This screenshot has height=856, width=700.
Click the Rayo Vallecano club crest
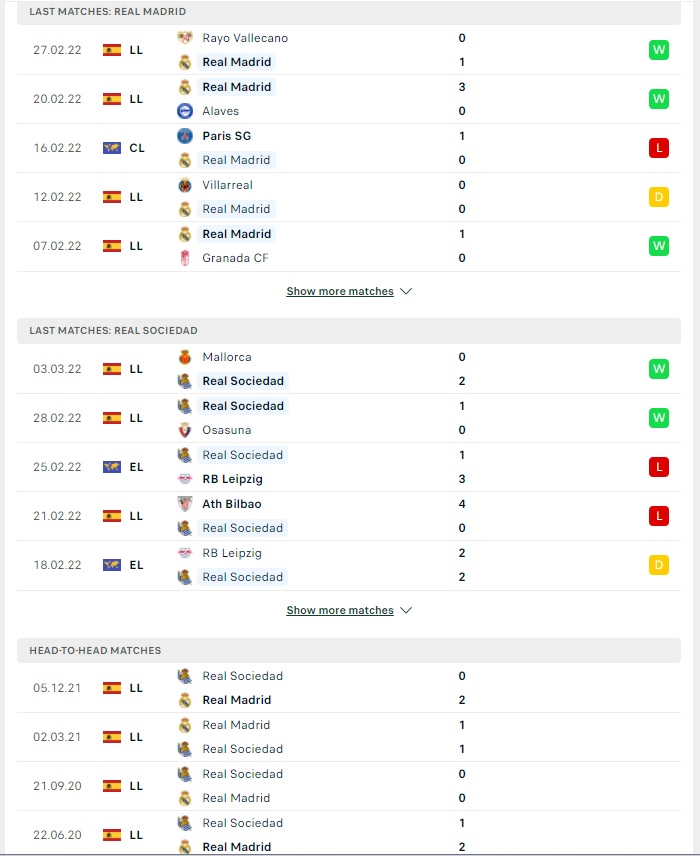point(185,38)
